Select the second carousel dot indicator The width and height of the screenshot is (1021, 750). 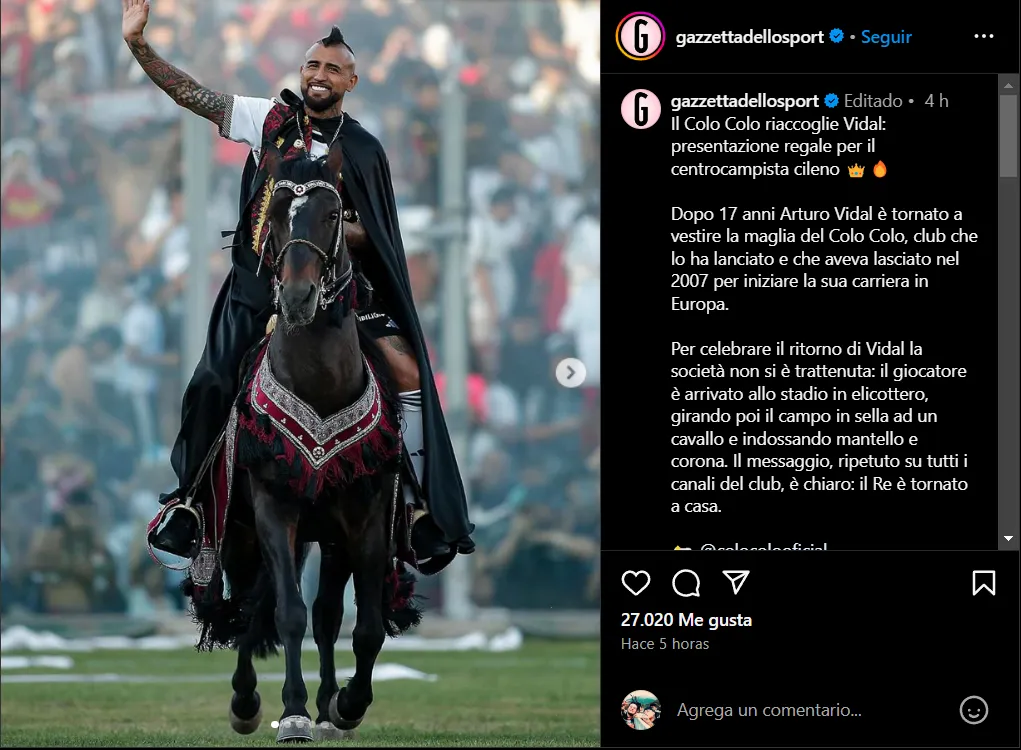point(287,723)
